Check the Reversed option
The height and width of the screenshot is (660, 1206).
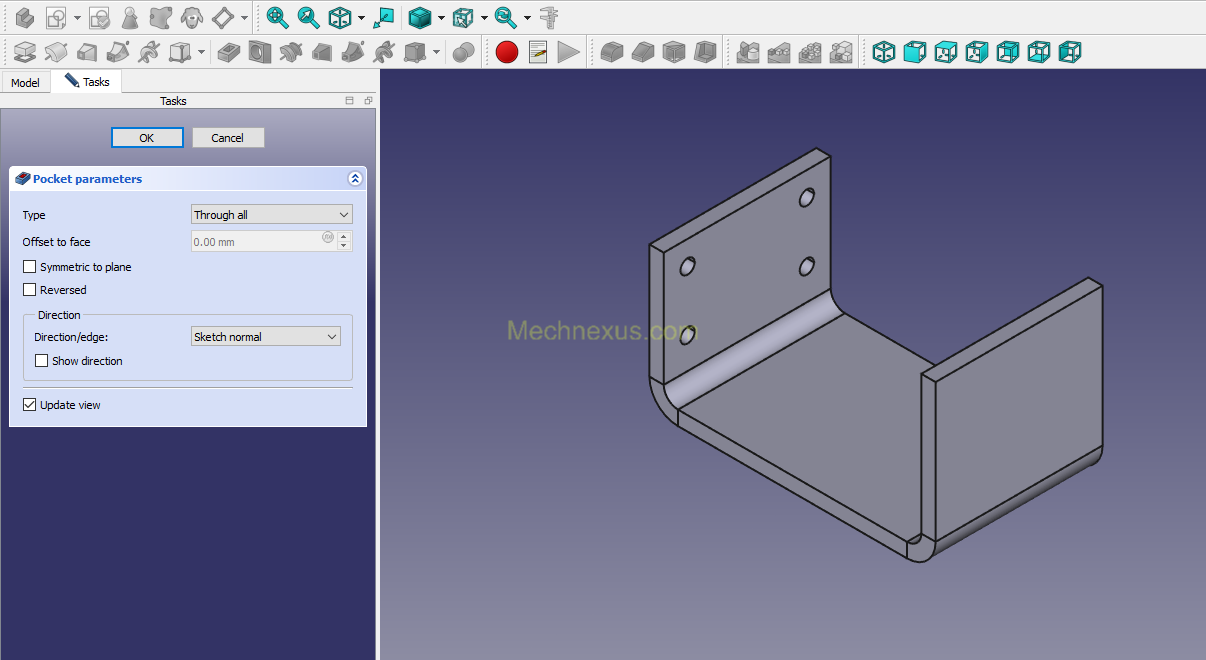(30, 290)
